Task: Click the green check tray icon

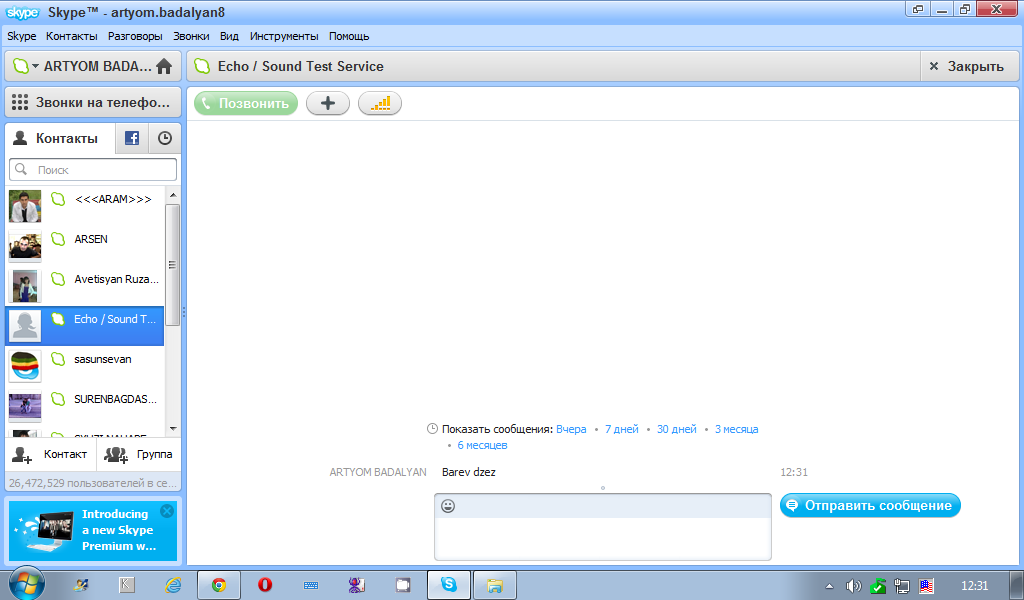Action: [878, 586]
